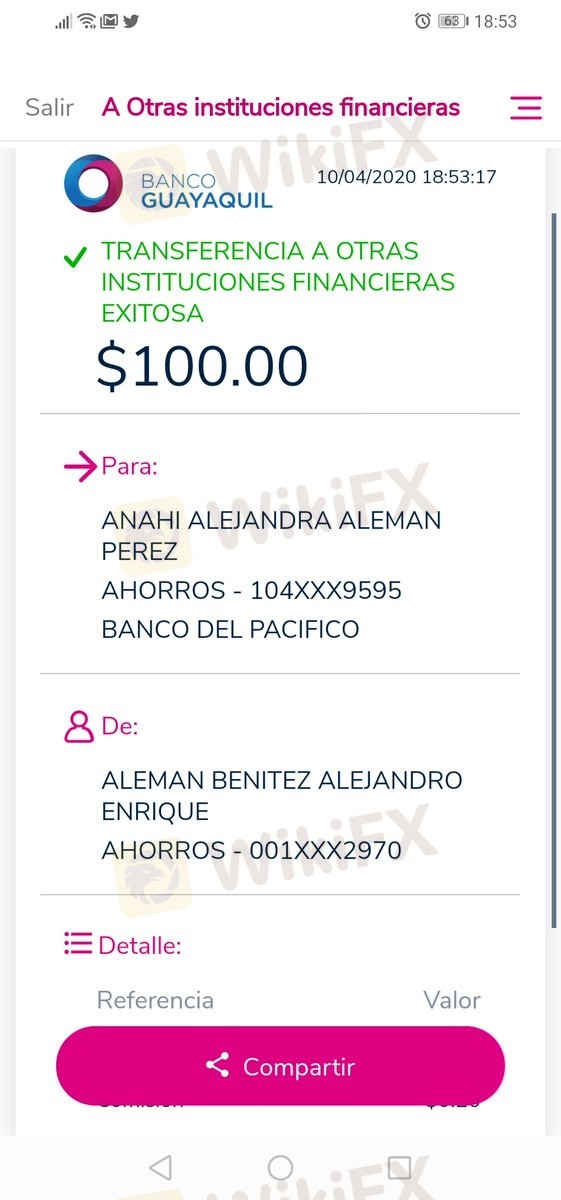
Task: Tap the Banco Guayaquil logo
Action: click(168, 183)
